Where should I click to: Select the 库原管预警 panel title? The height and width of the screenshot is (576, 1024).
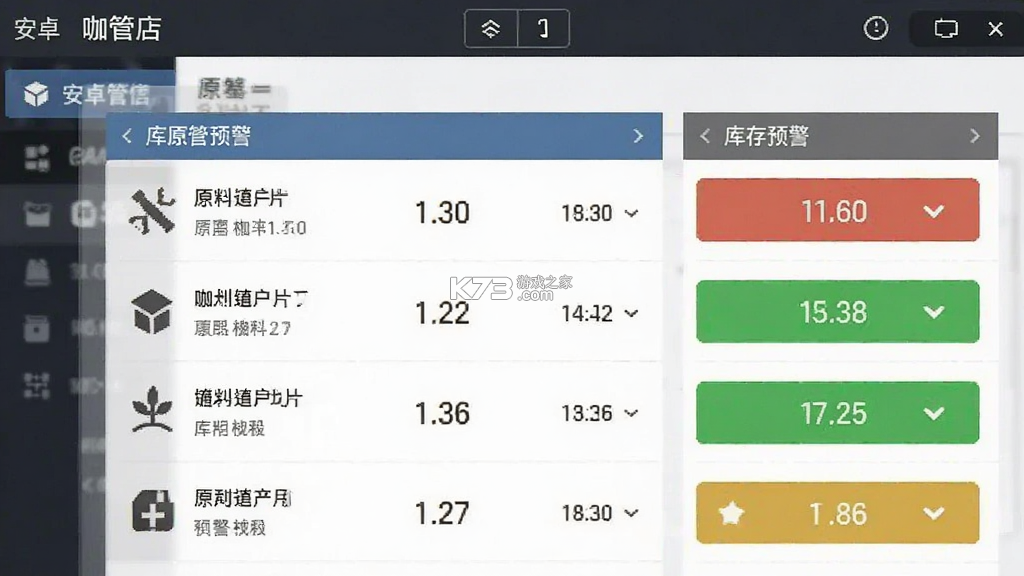coord(198,136)
